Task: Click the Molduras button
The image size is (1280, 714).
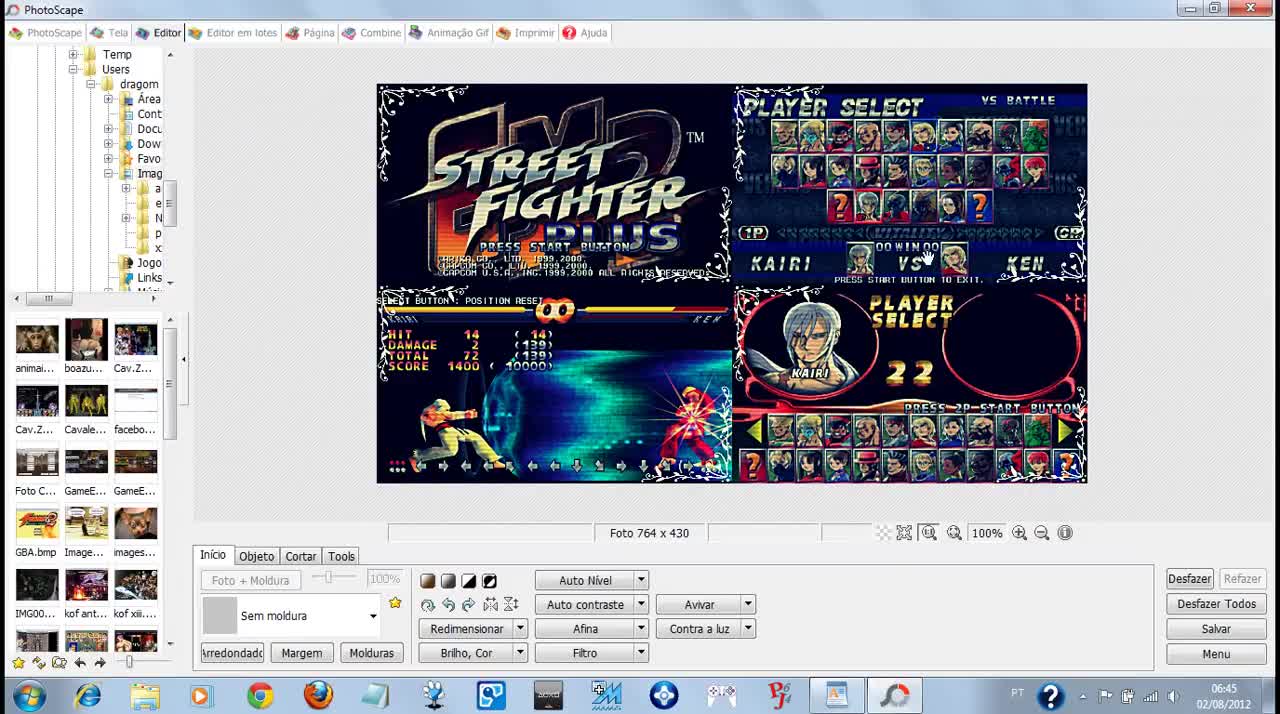Action: click(371, 653)
